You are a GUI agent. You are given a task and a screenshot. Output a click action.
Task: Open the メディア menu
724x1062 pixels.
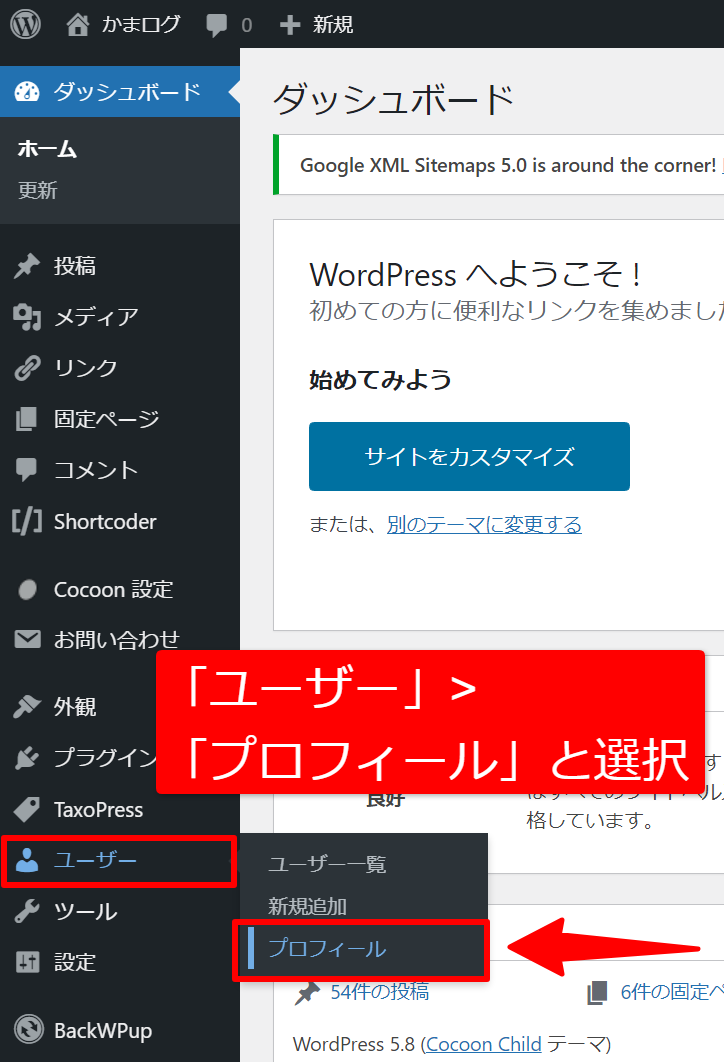120,317
